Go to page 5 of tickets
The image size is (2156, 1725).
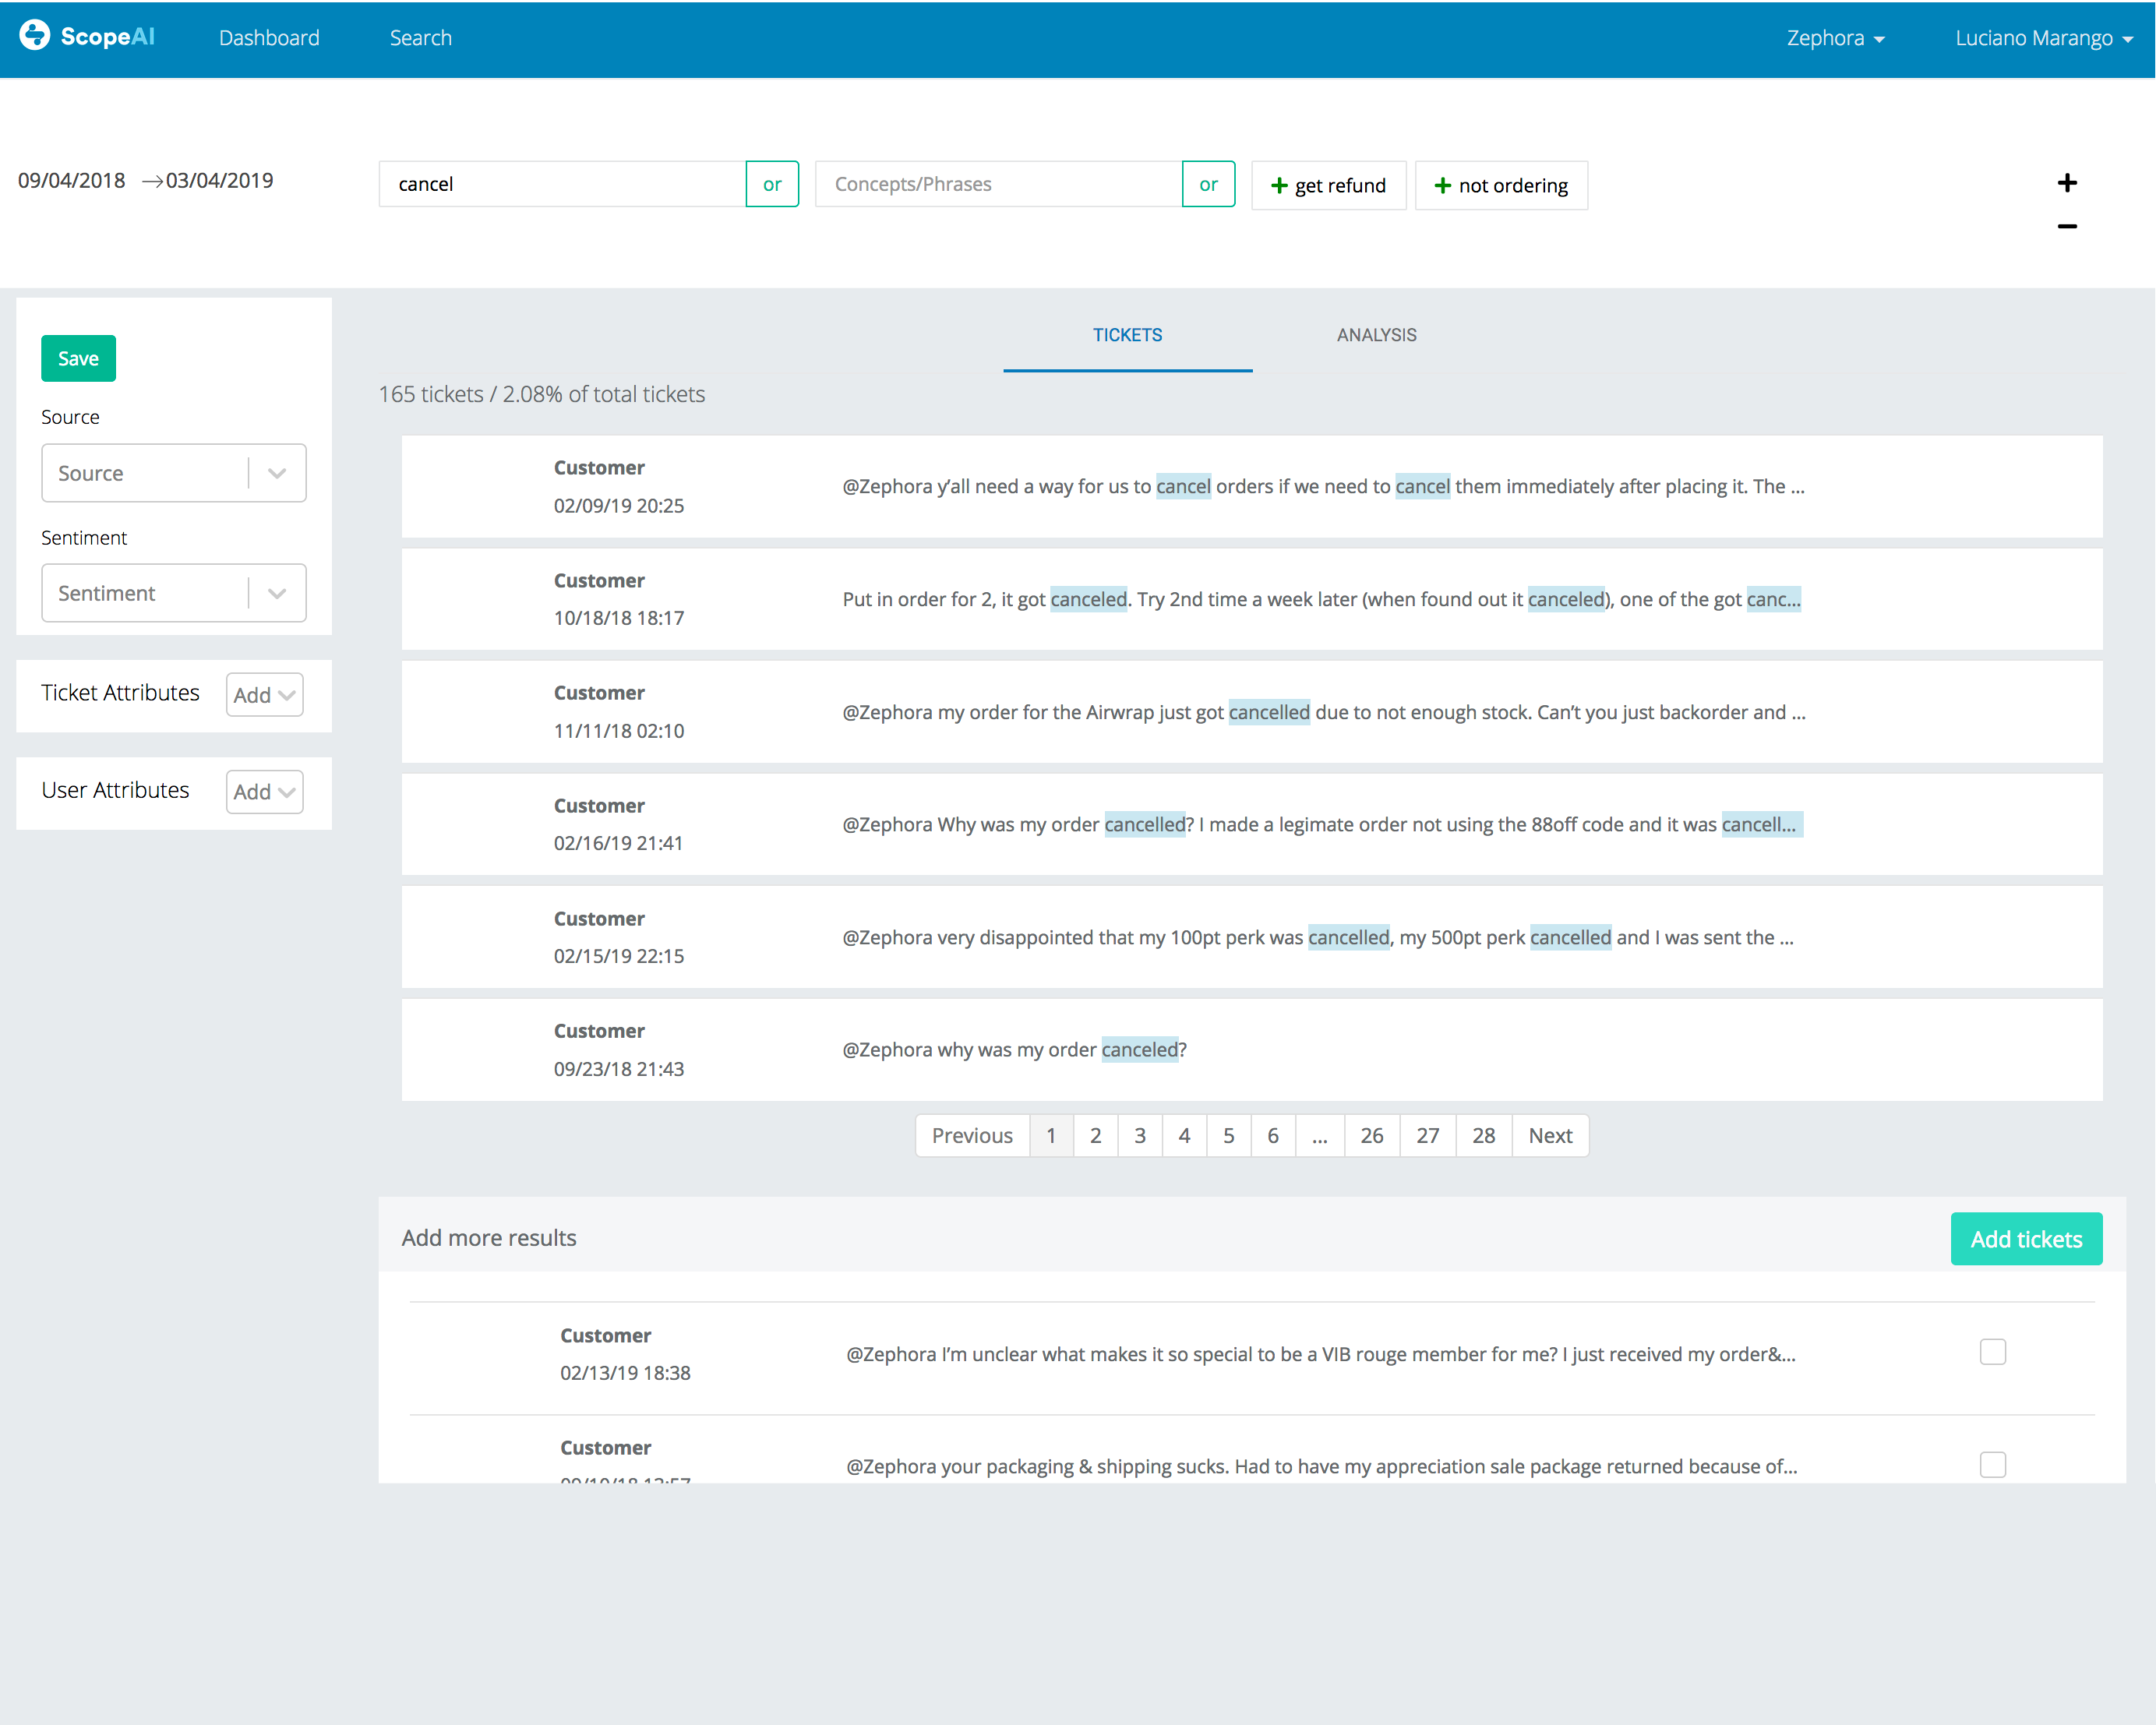coord(1229,1136)
